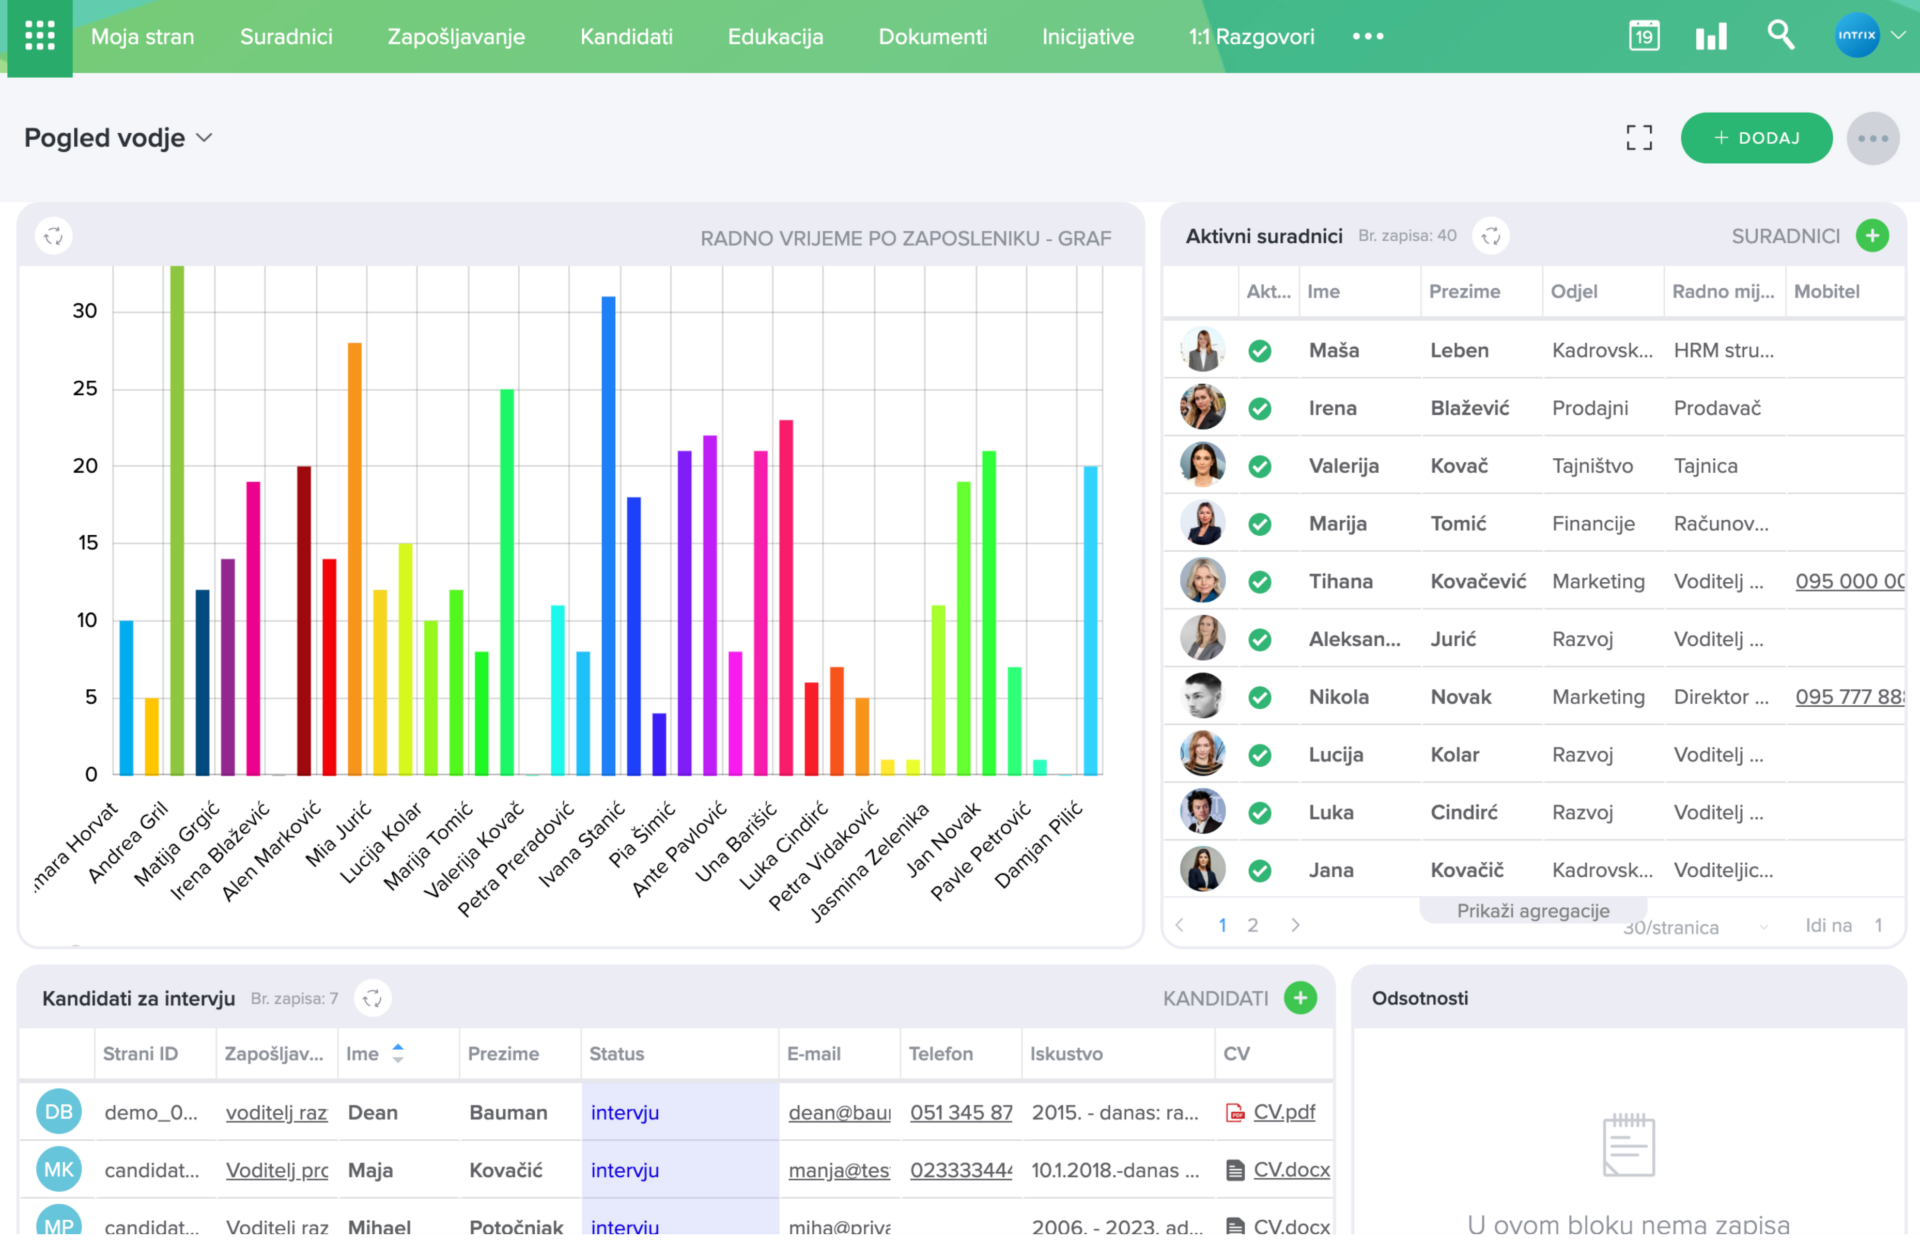This screenshot has height=1243, width=1920.
Task: Click the SURADNICI block title link
Action: 1785,237
